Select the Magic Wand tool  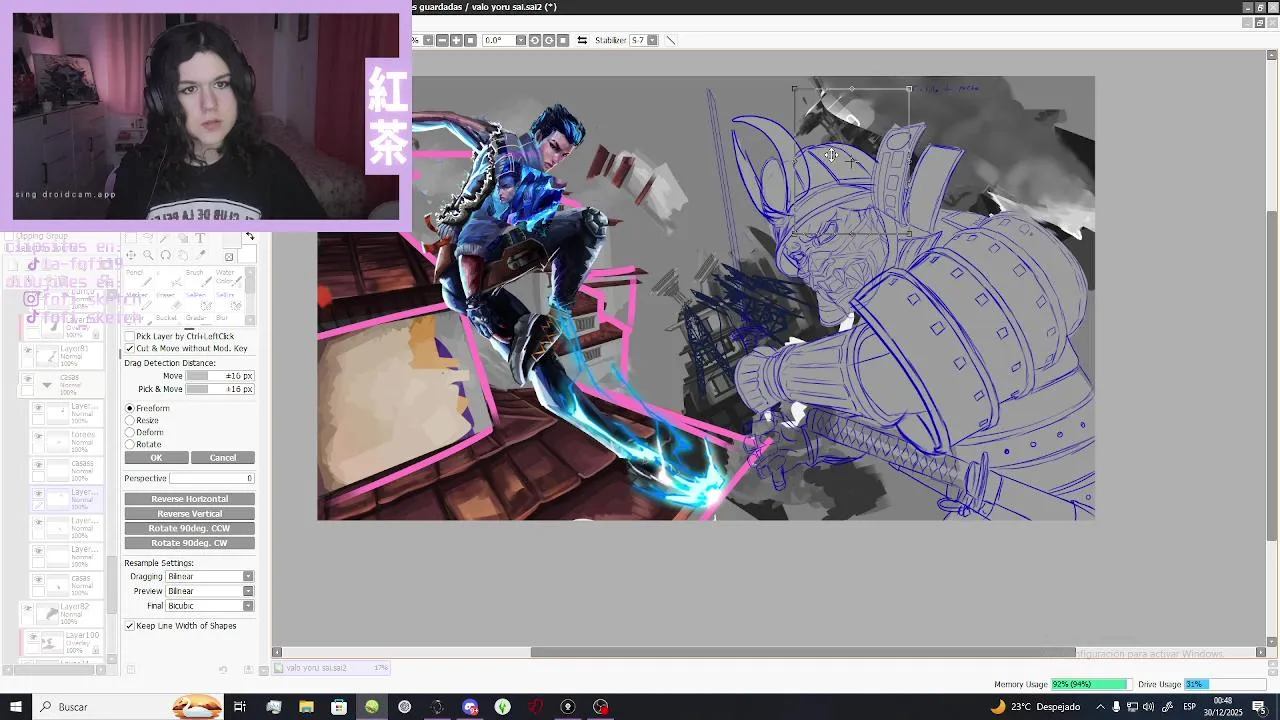pos(164,238)
